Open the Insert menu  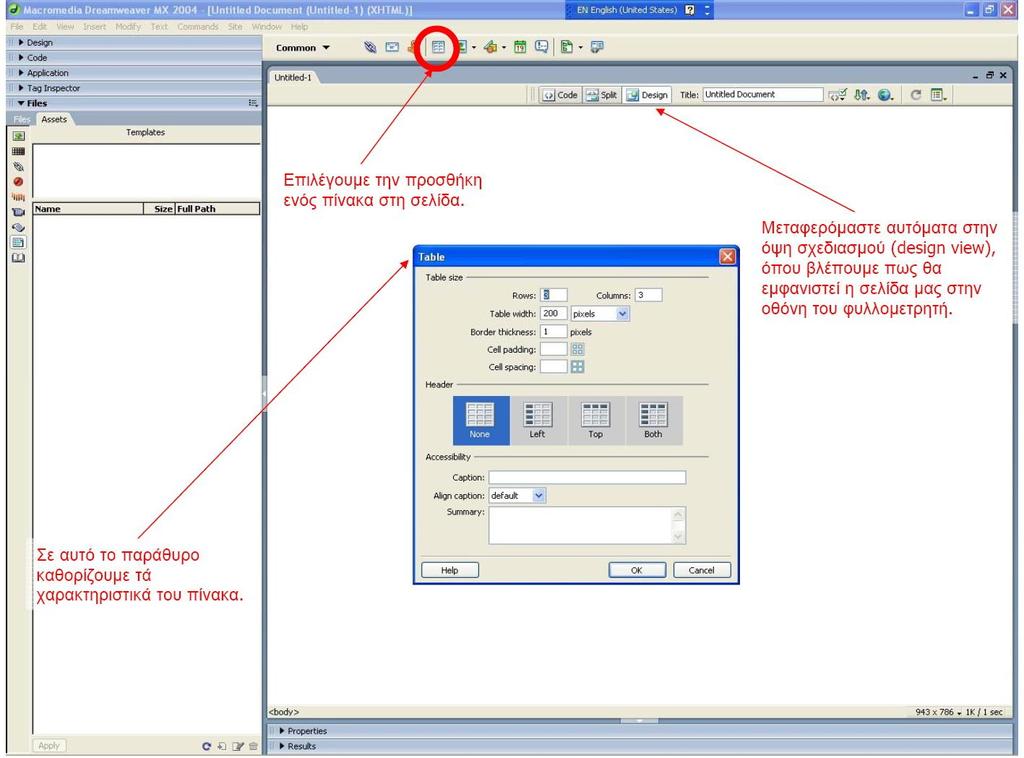95,27
